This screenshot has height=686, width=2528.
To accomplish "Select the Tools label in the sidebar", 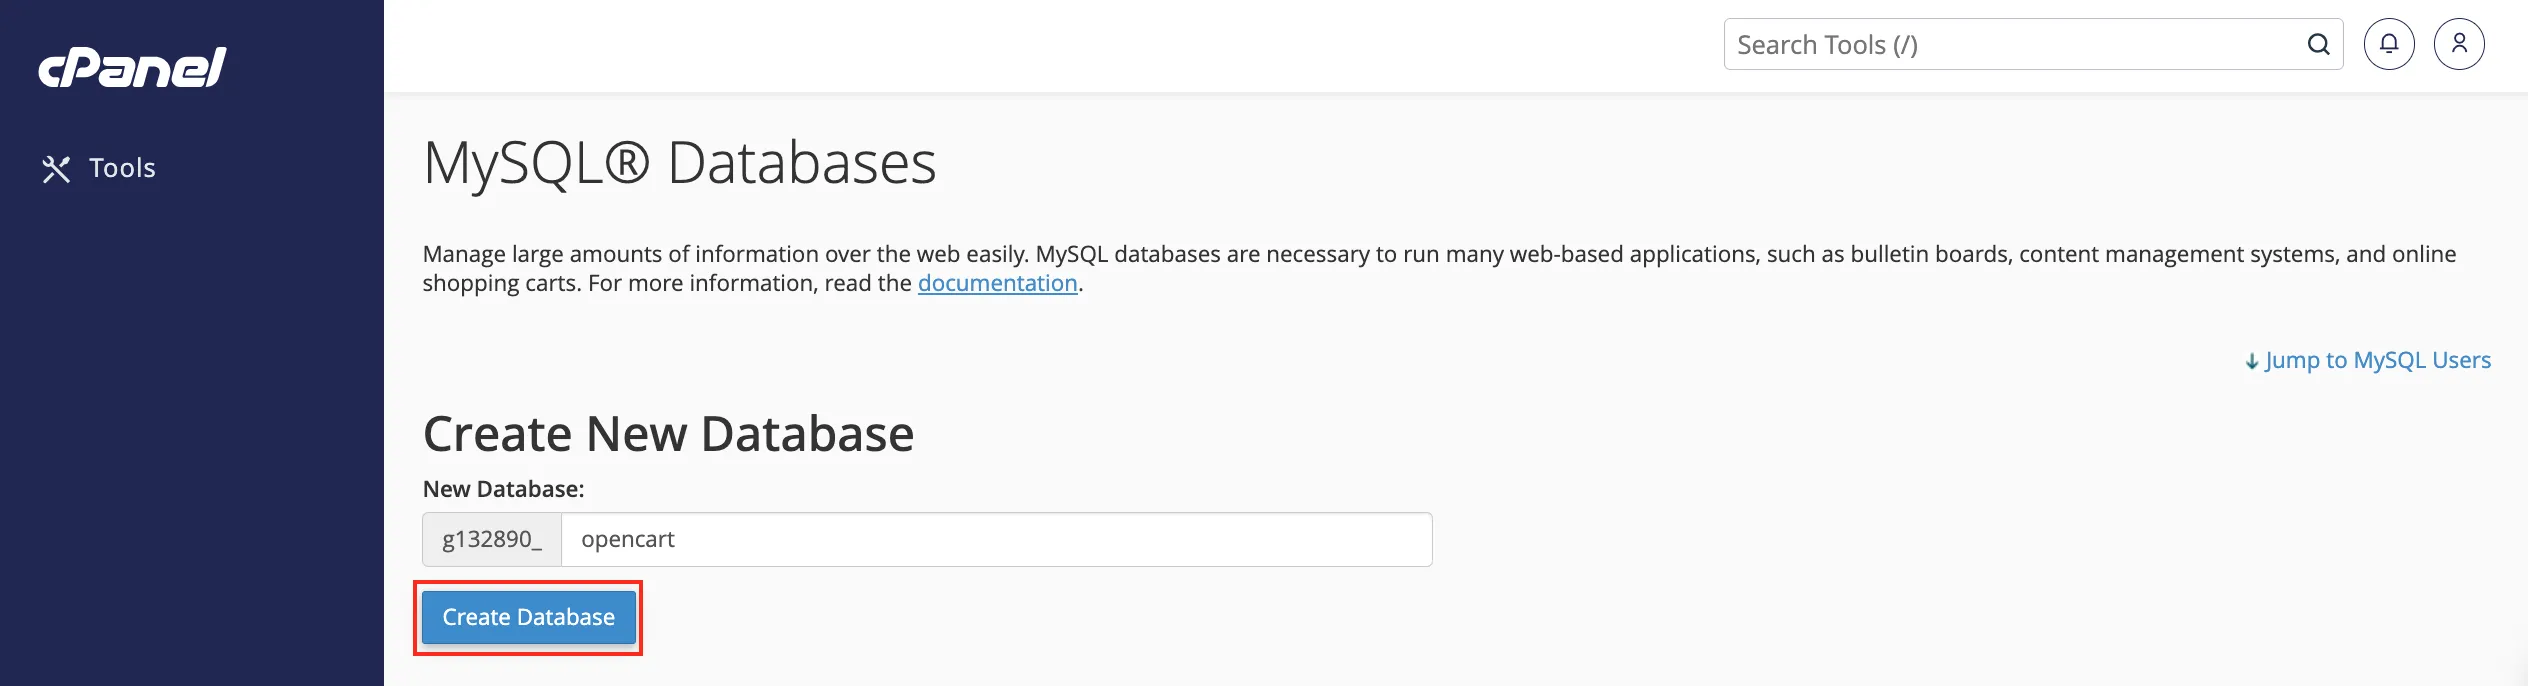I will click(x=122, y=168).
